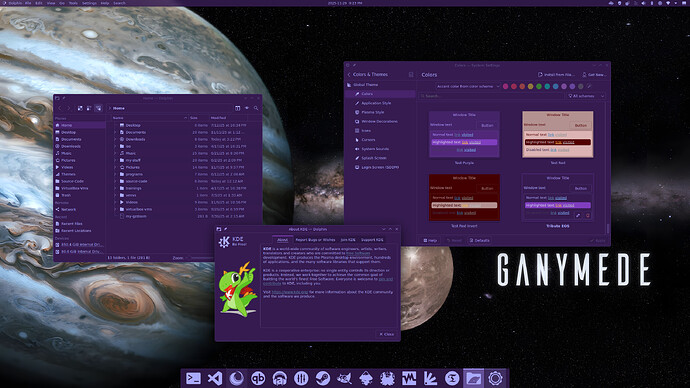Click the color scheme Search field
This screenshot has width=690, height=388.
(x=491, y=96)
